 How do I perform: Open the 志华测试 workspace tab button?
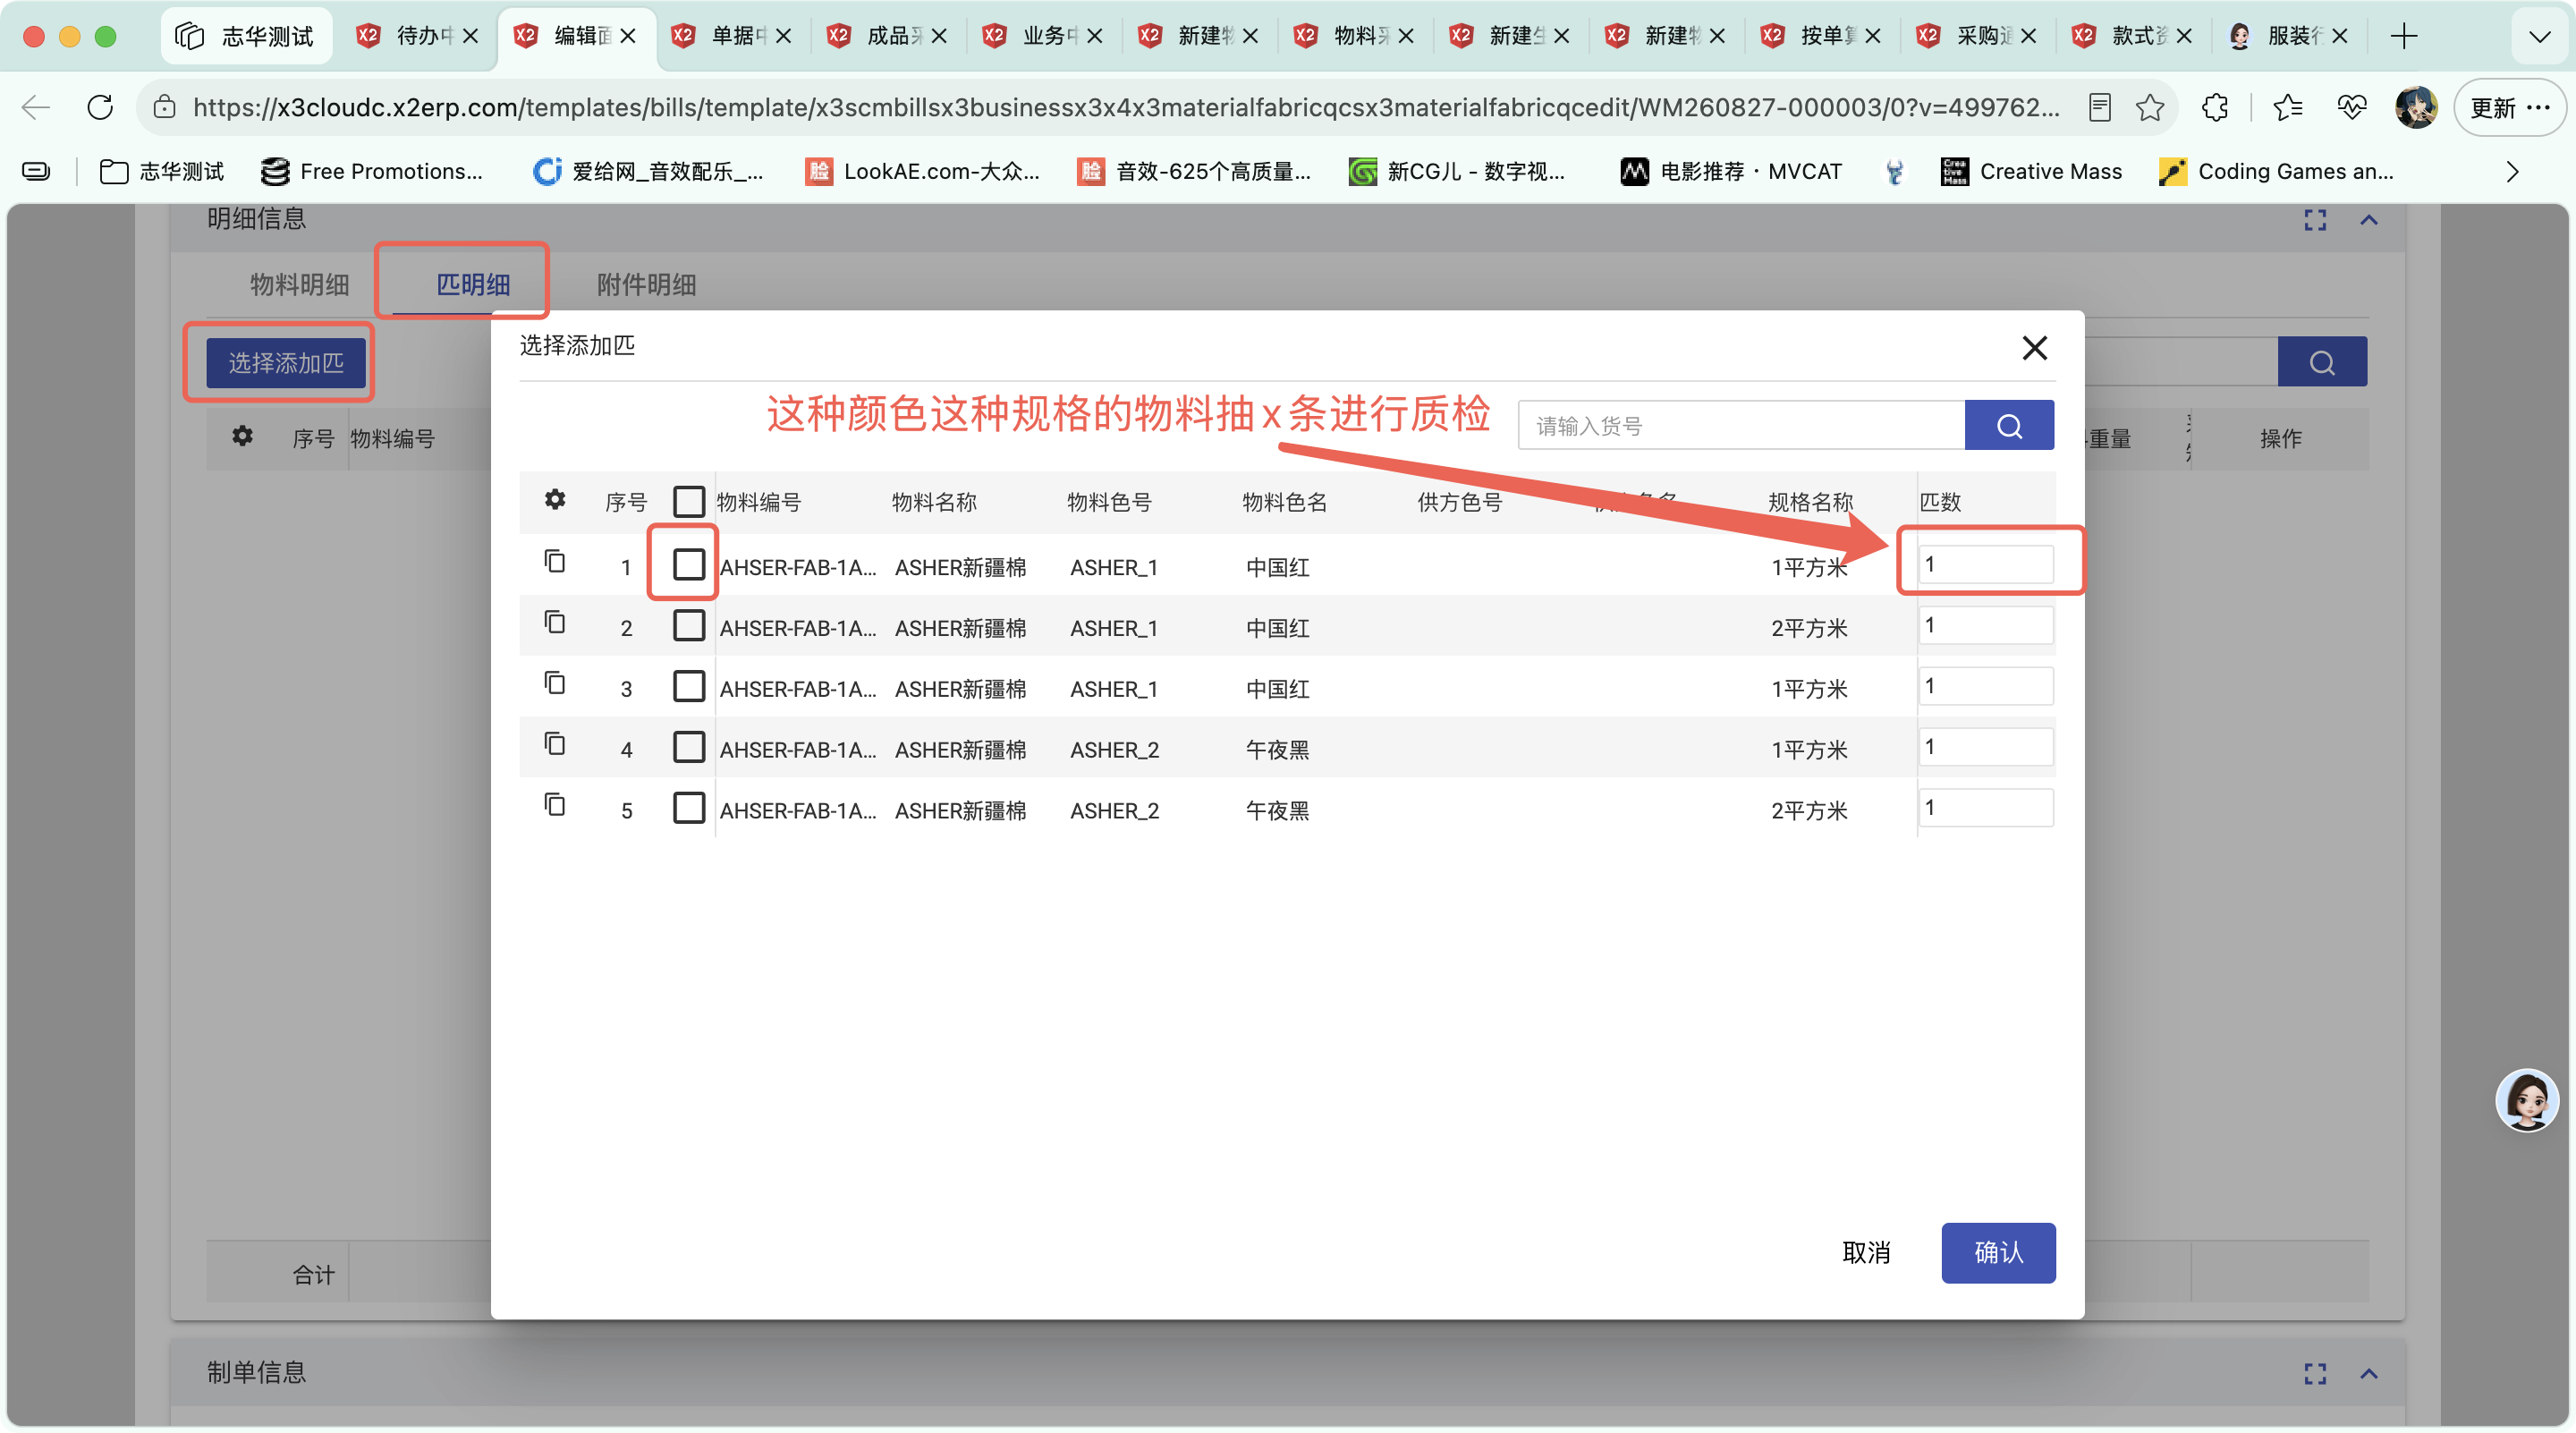click(246, 36)
